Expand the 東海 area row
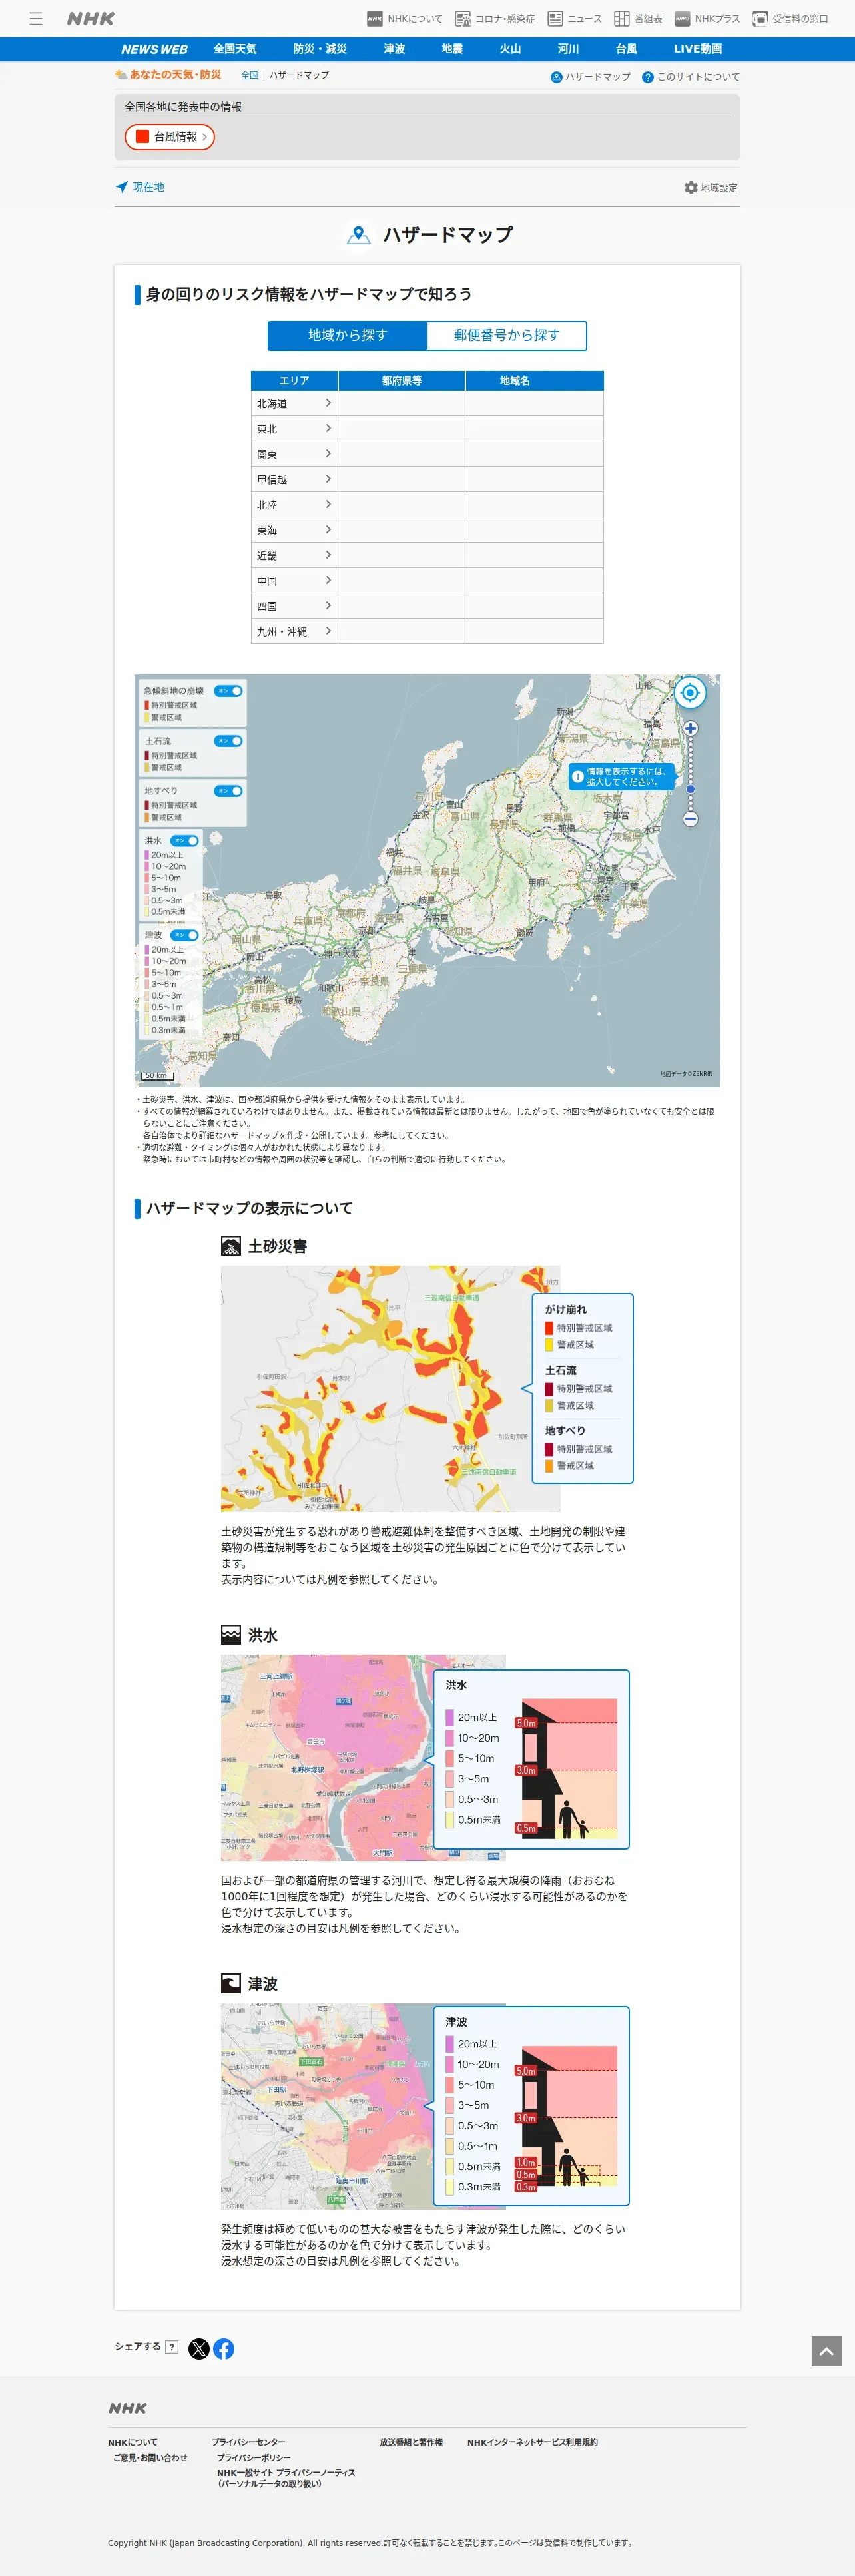Screen dimensions: 855x2576 pos(294,530)
